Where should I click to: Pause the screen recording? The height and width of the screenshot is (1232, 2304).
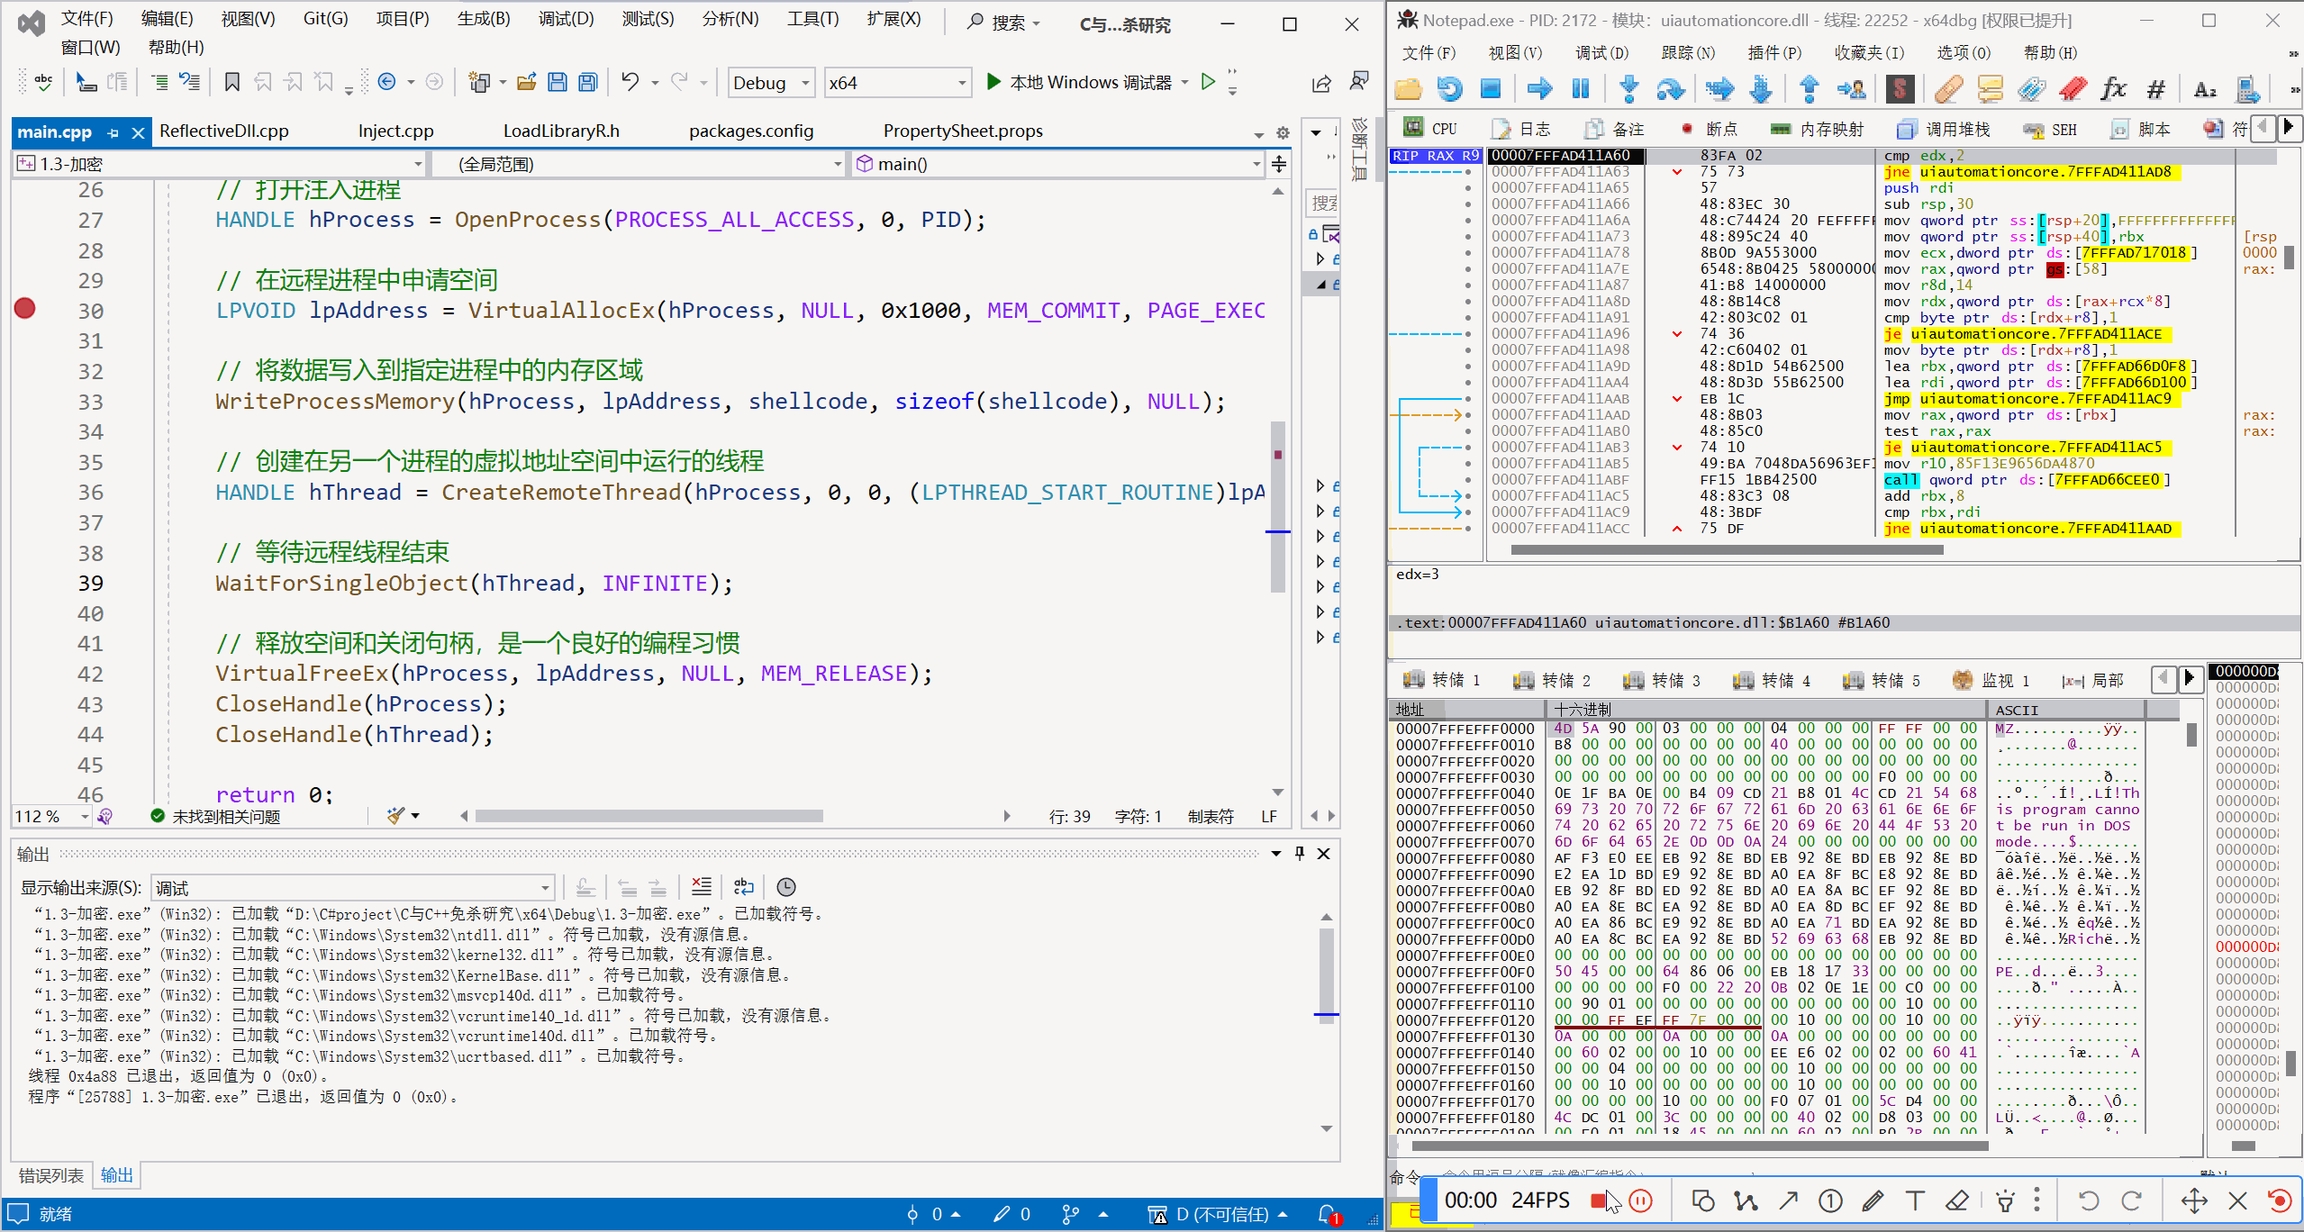1640,1200
